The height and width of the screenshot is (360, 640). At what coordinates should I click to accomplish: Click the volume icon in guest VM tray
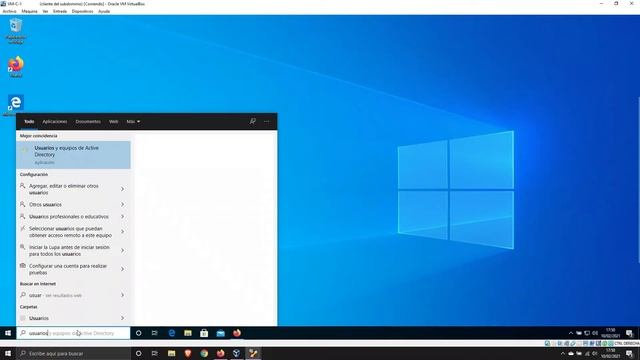click(x=595, y=333)
